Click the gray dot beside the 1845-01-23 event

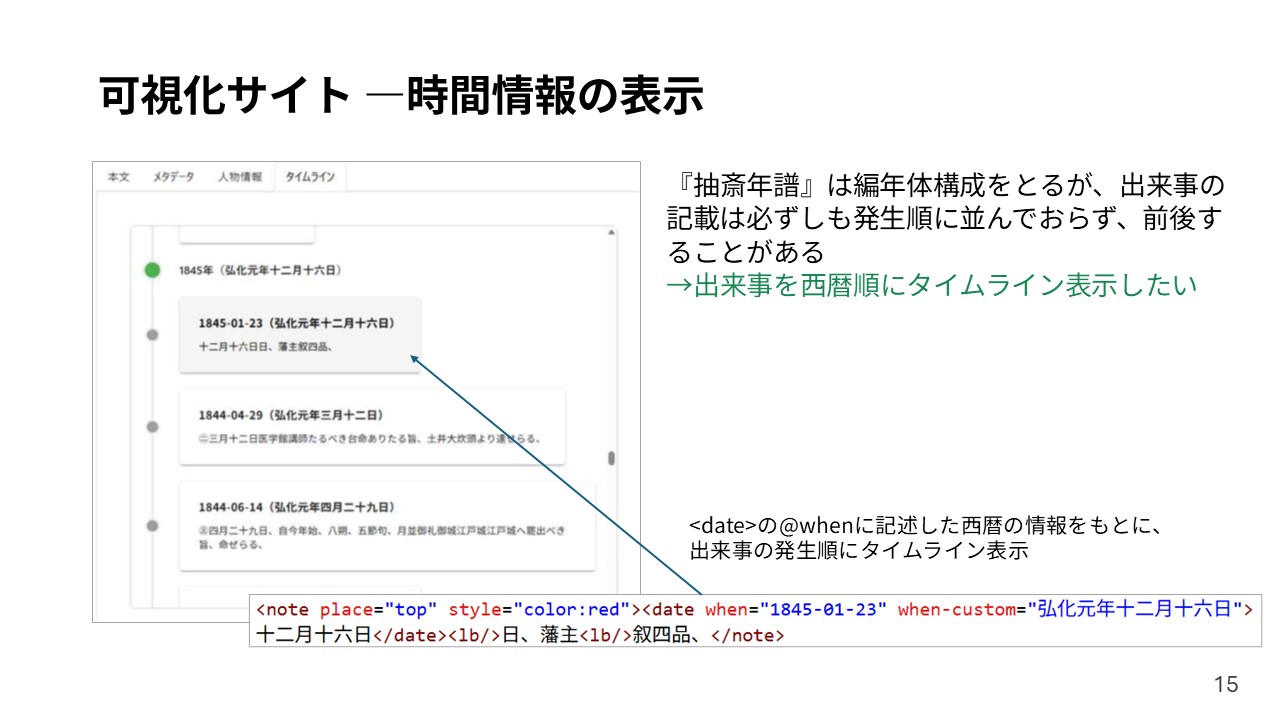[152, 335]
